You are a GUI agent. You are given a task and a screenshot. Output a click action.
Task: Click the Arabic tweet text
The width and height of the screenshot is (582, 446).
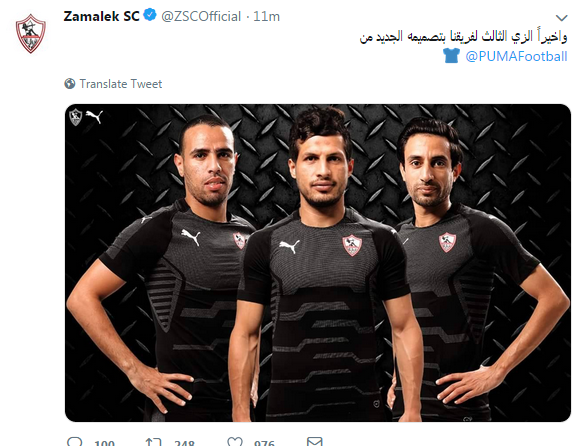click(464, 37)
